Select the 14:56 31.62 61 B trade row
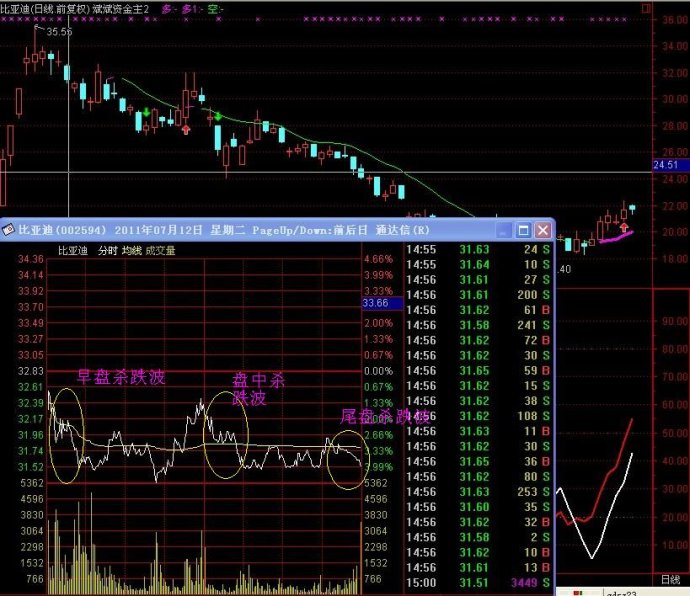Image resolution: width=690 pixels, height=596 pixels. (478, 310)
